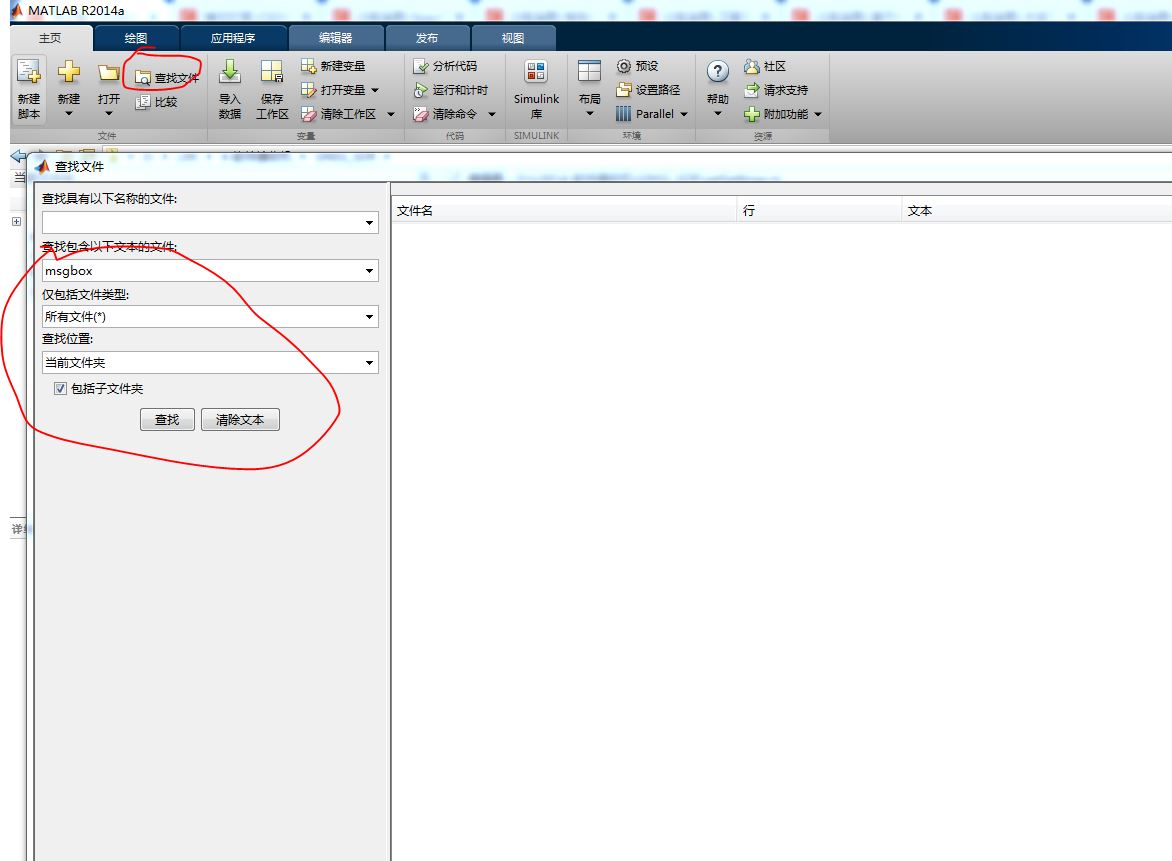Click the New Script (新建脚本) icon
1172x861 pixels.
pos(28,72)
